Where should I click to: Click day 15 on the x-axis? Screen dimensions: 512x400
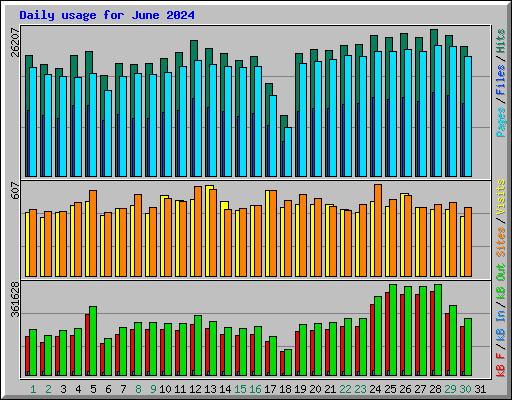point(240,389)
